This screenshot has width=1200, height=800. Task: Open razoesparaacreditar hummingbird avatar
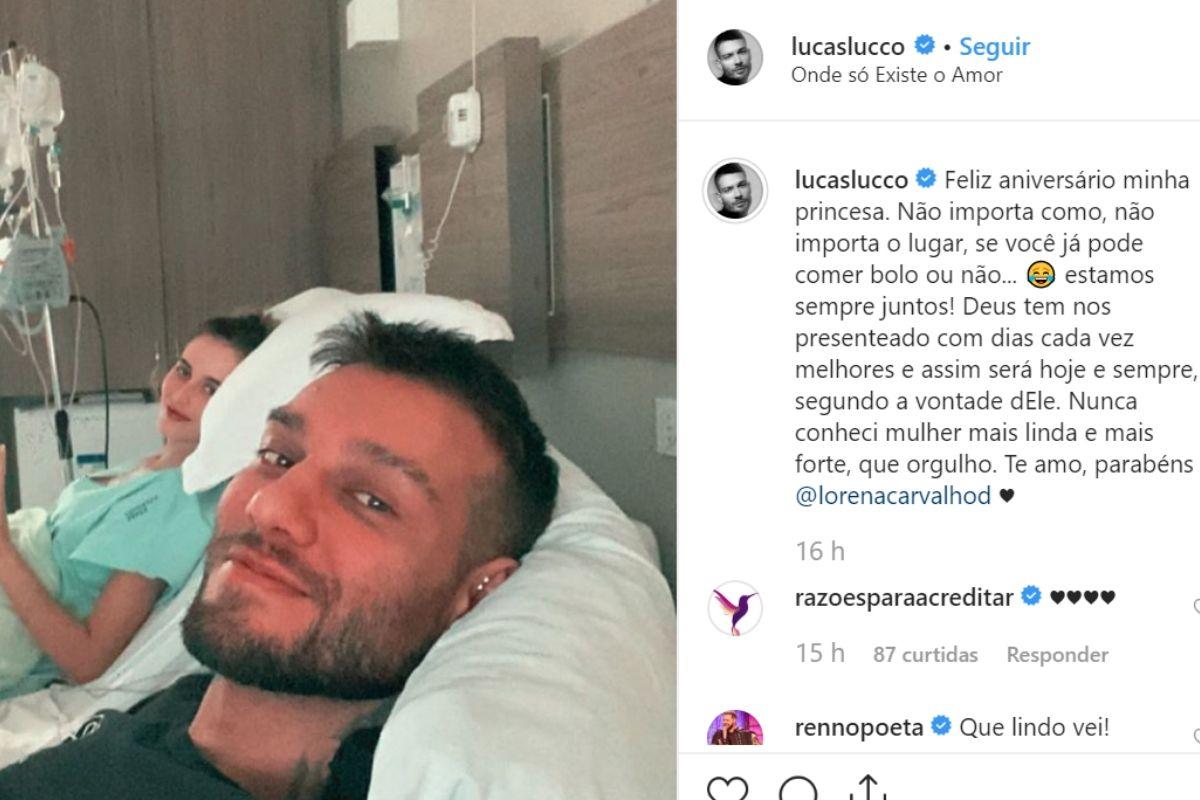(735, 608)
